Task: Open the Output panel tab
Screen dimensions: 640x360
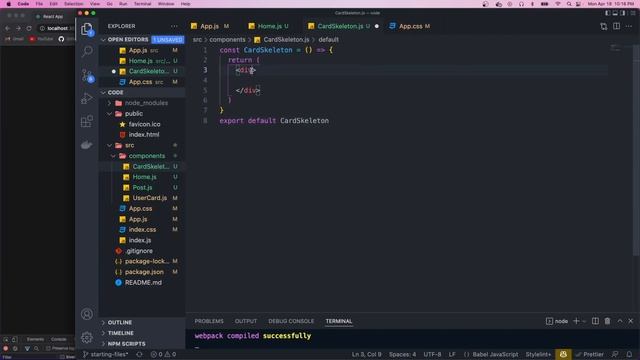Action: point(246,321)
